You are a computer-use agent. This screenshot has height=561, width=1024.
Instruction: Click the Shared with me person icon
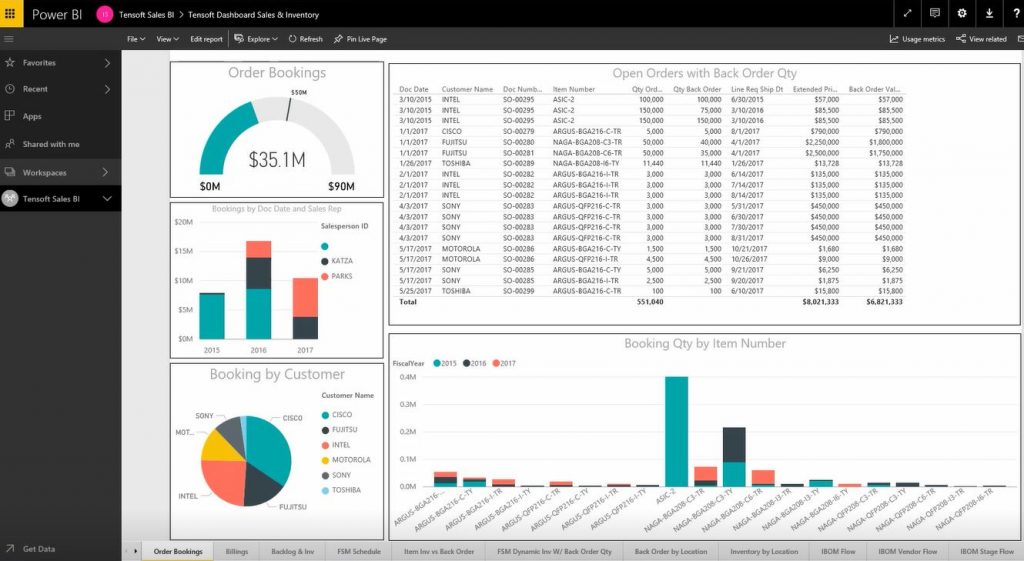coord(10,144)
